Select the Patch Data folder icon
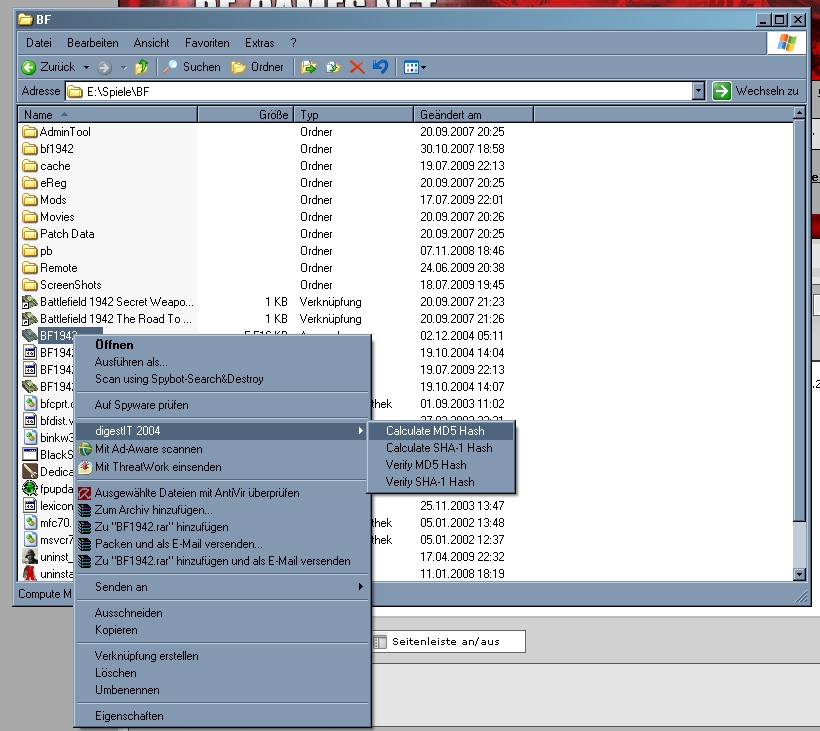This screenshot has height=731, width=820. (x=30, y=234)
